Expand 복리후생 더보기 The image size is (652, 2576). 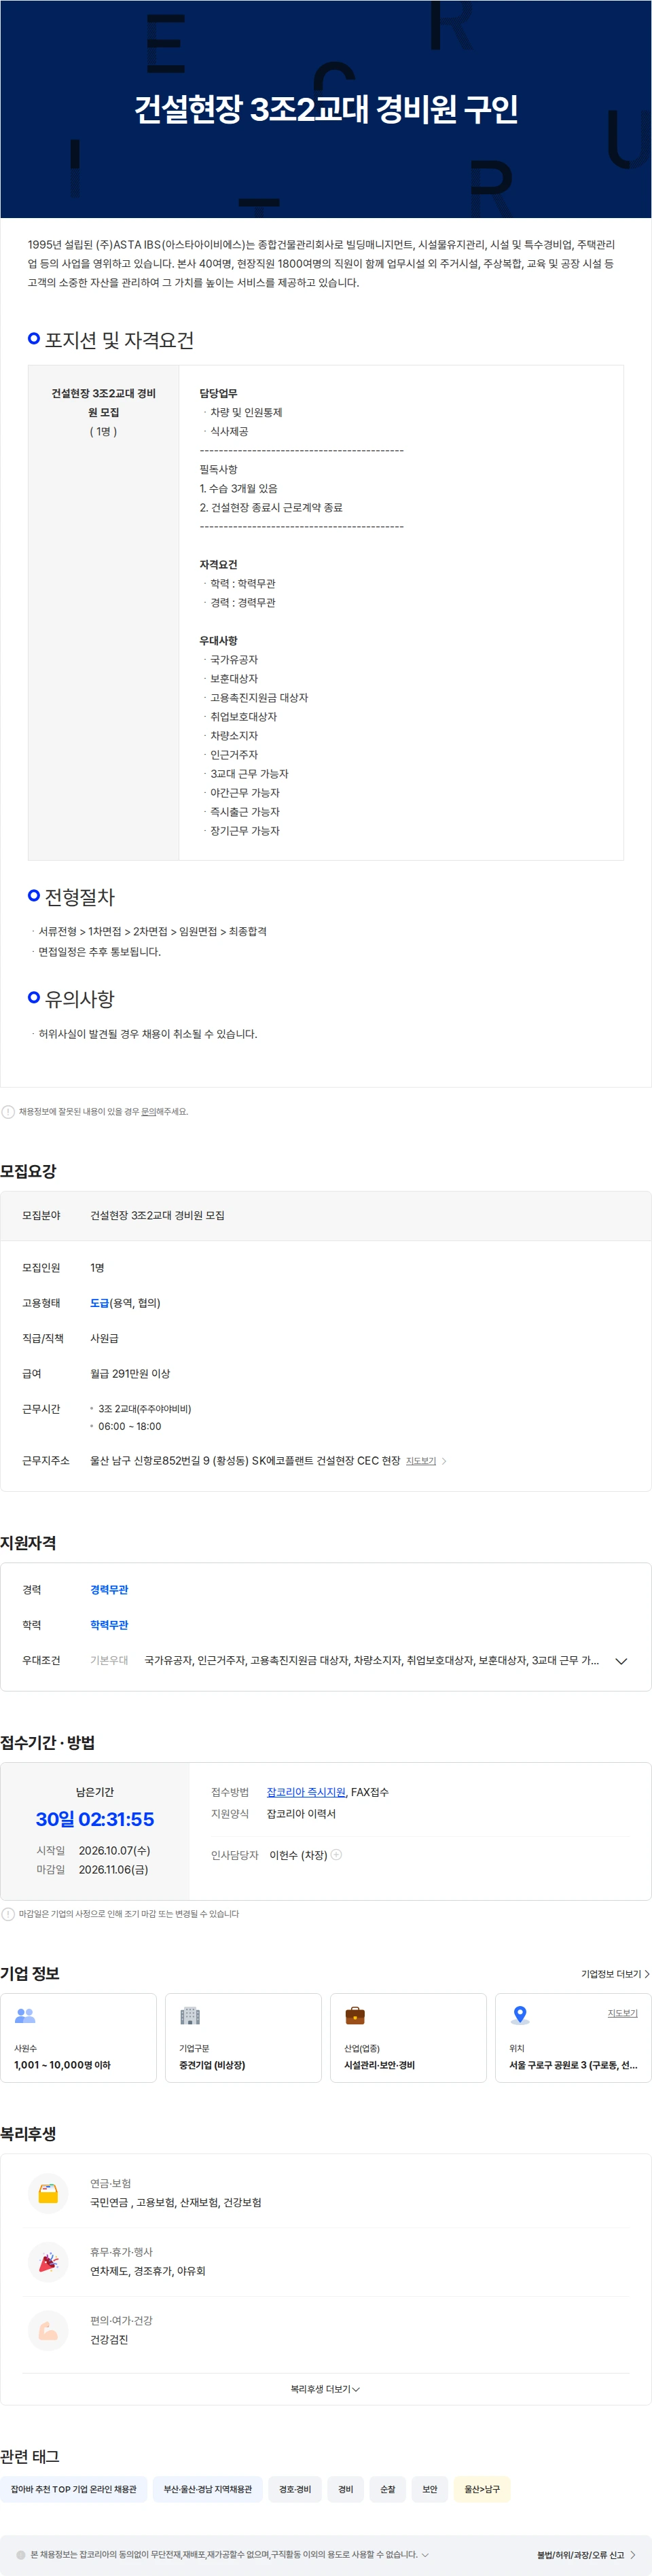(x=326, y=2388)
